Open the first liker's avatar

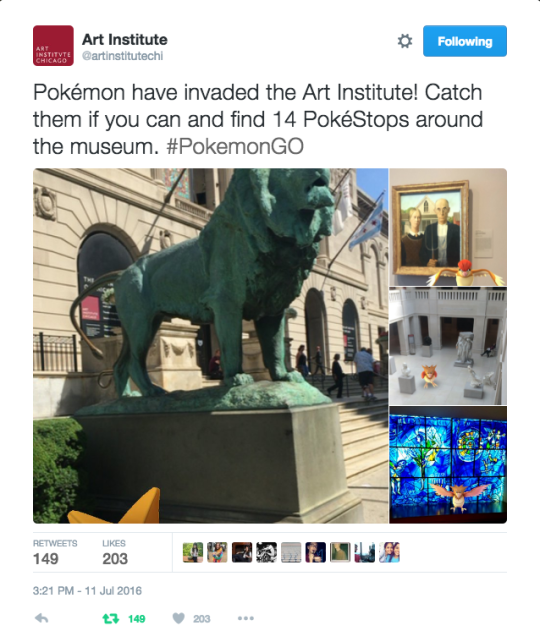[193, 552]
